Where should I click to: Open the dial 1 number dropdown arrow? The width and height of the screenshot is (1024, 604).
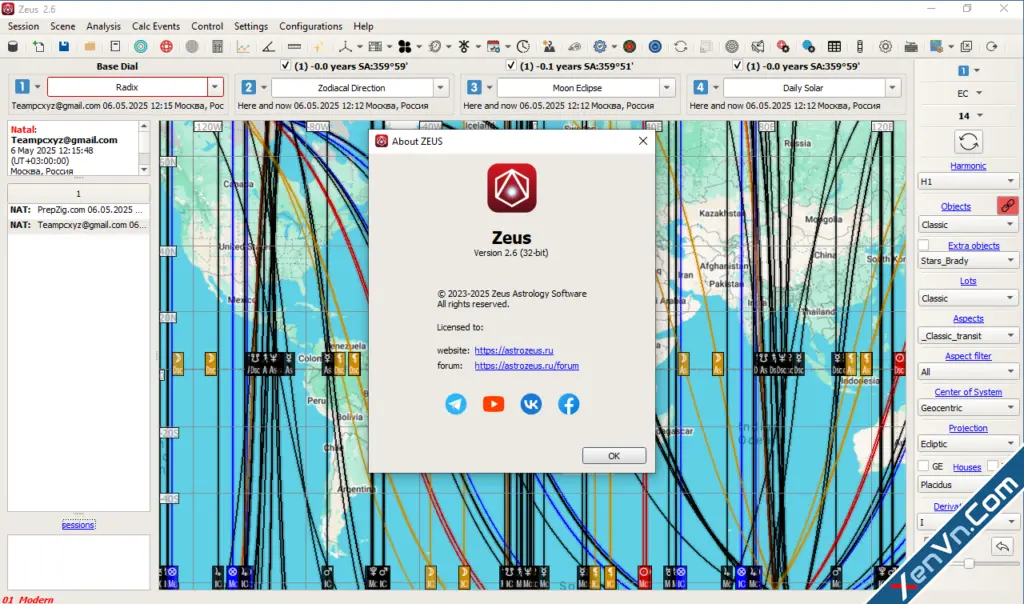tap(37, 87)
